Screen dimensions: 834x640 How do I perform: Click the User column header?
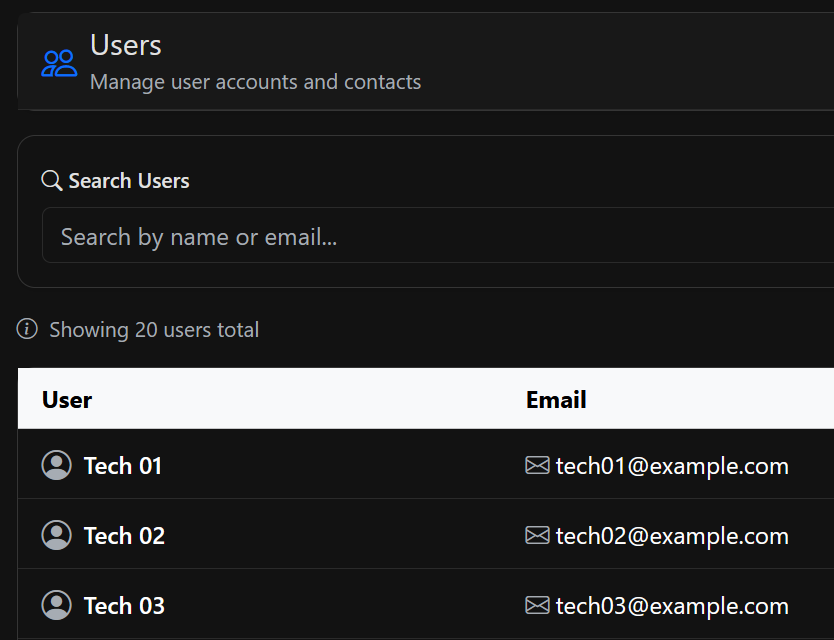tap(67, 400)
